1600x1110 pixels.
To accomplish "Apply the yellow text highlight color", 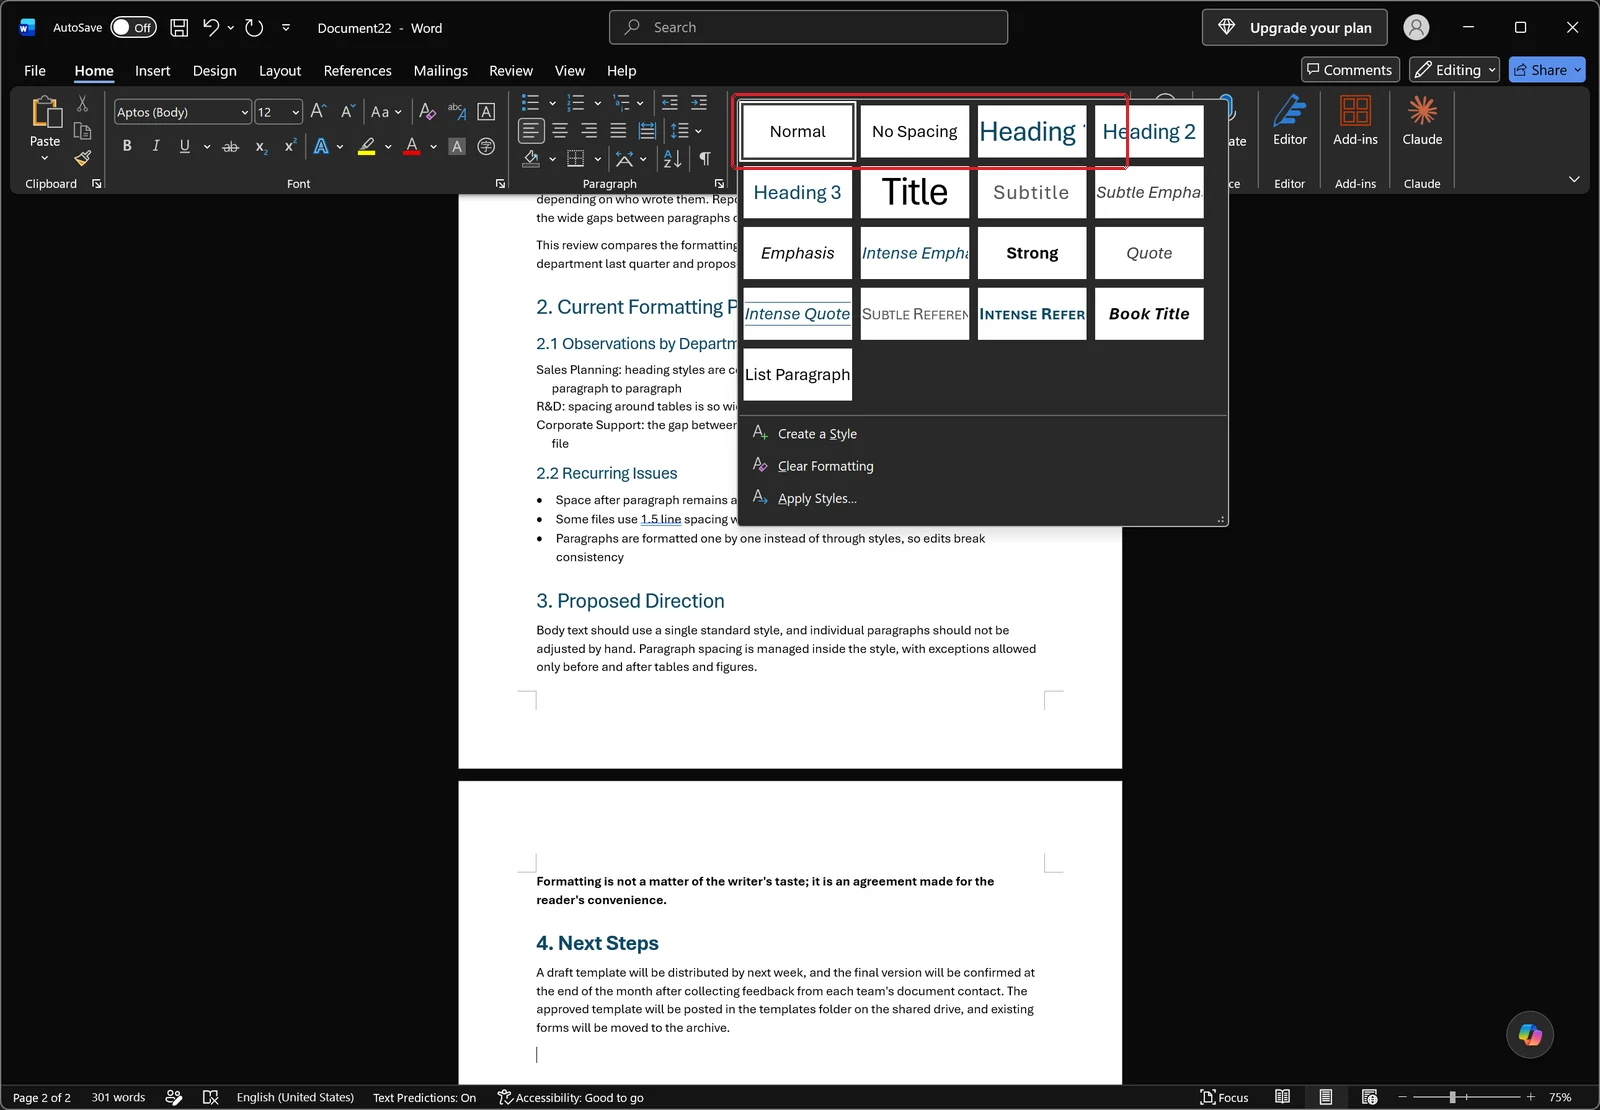I will (x=367, y=146).
